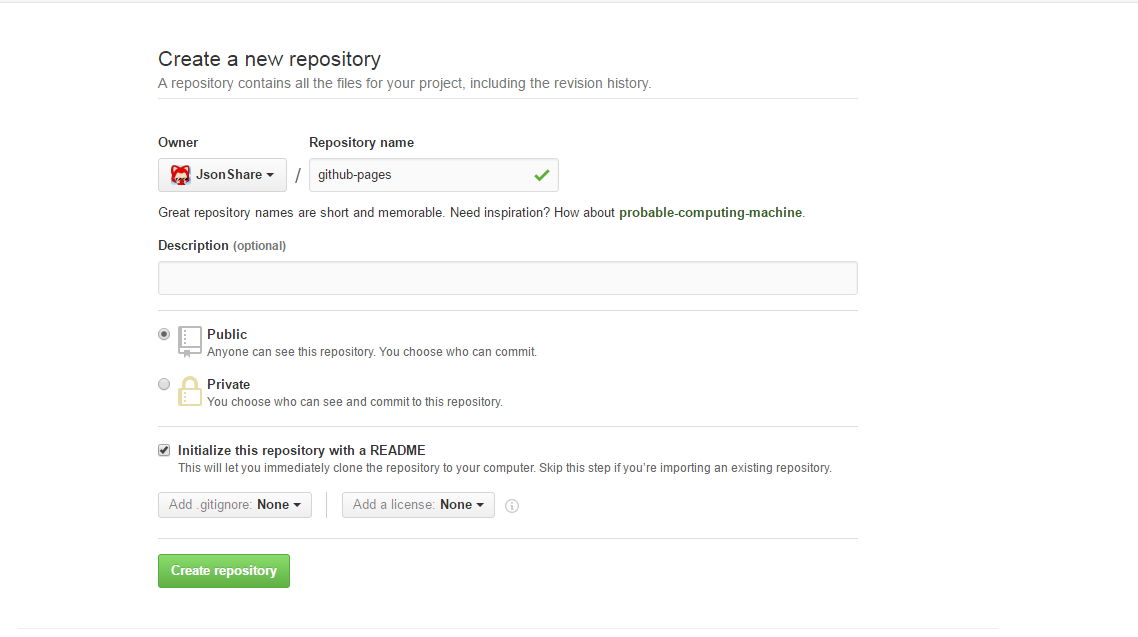Select the Public radio button
The height and width of the screenshot is (637, 1138).
(x=164, y=334)
